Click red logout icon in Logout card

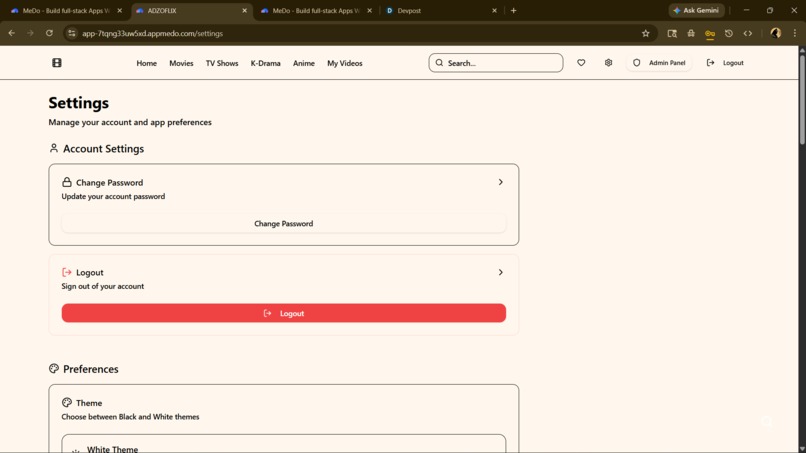(67, 272)
